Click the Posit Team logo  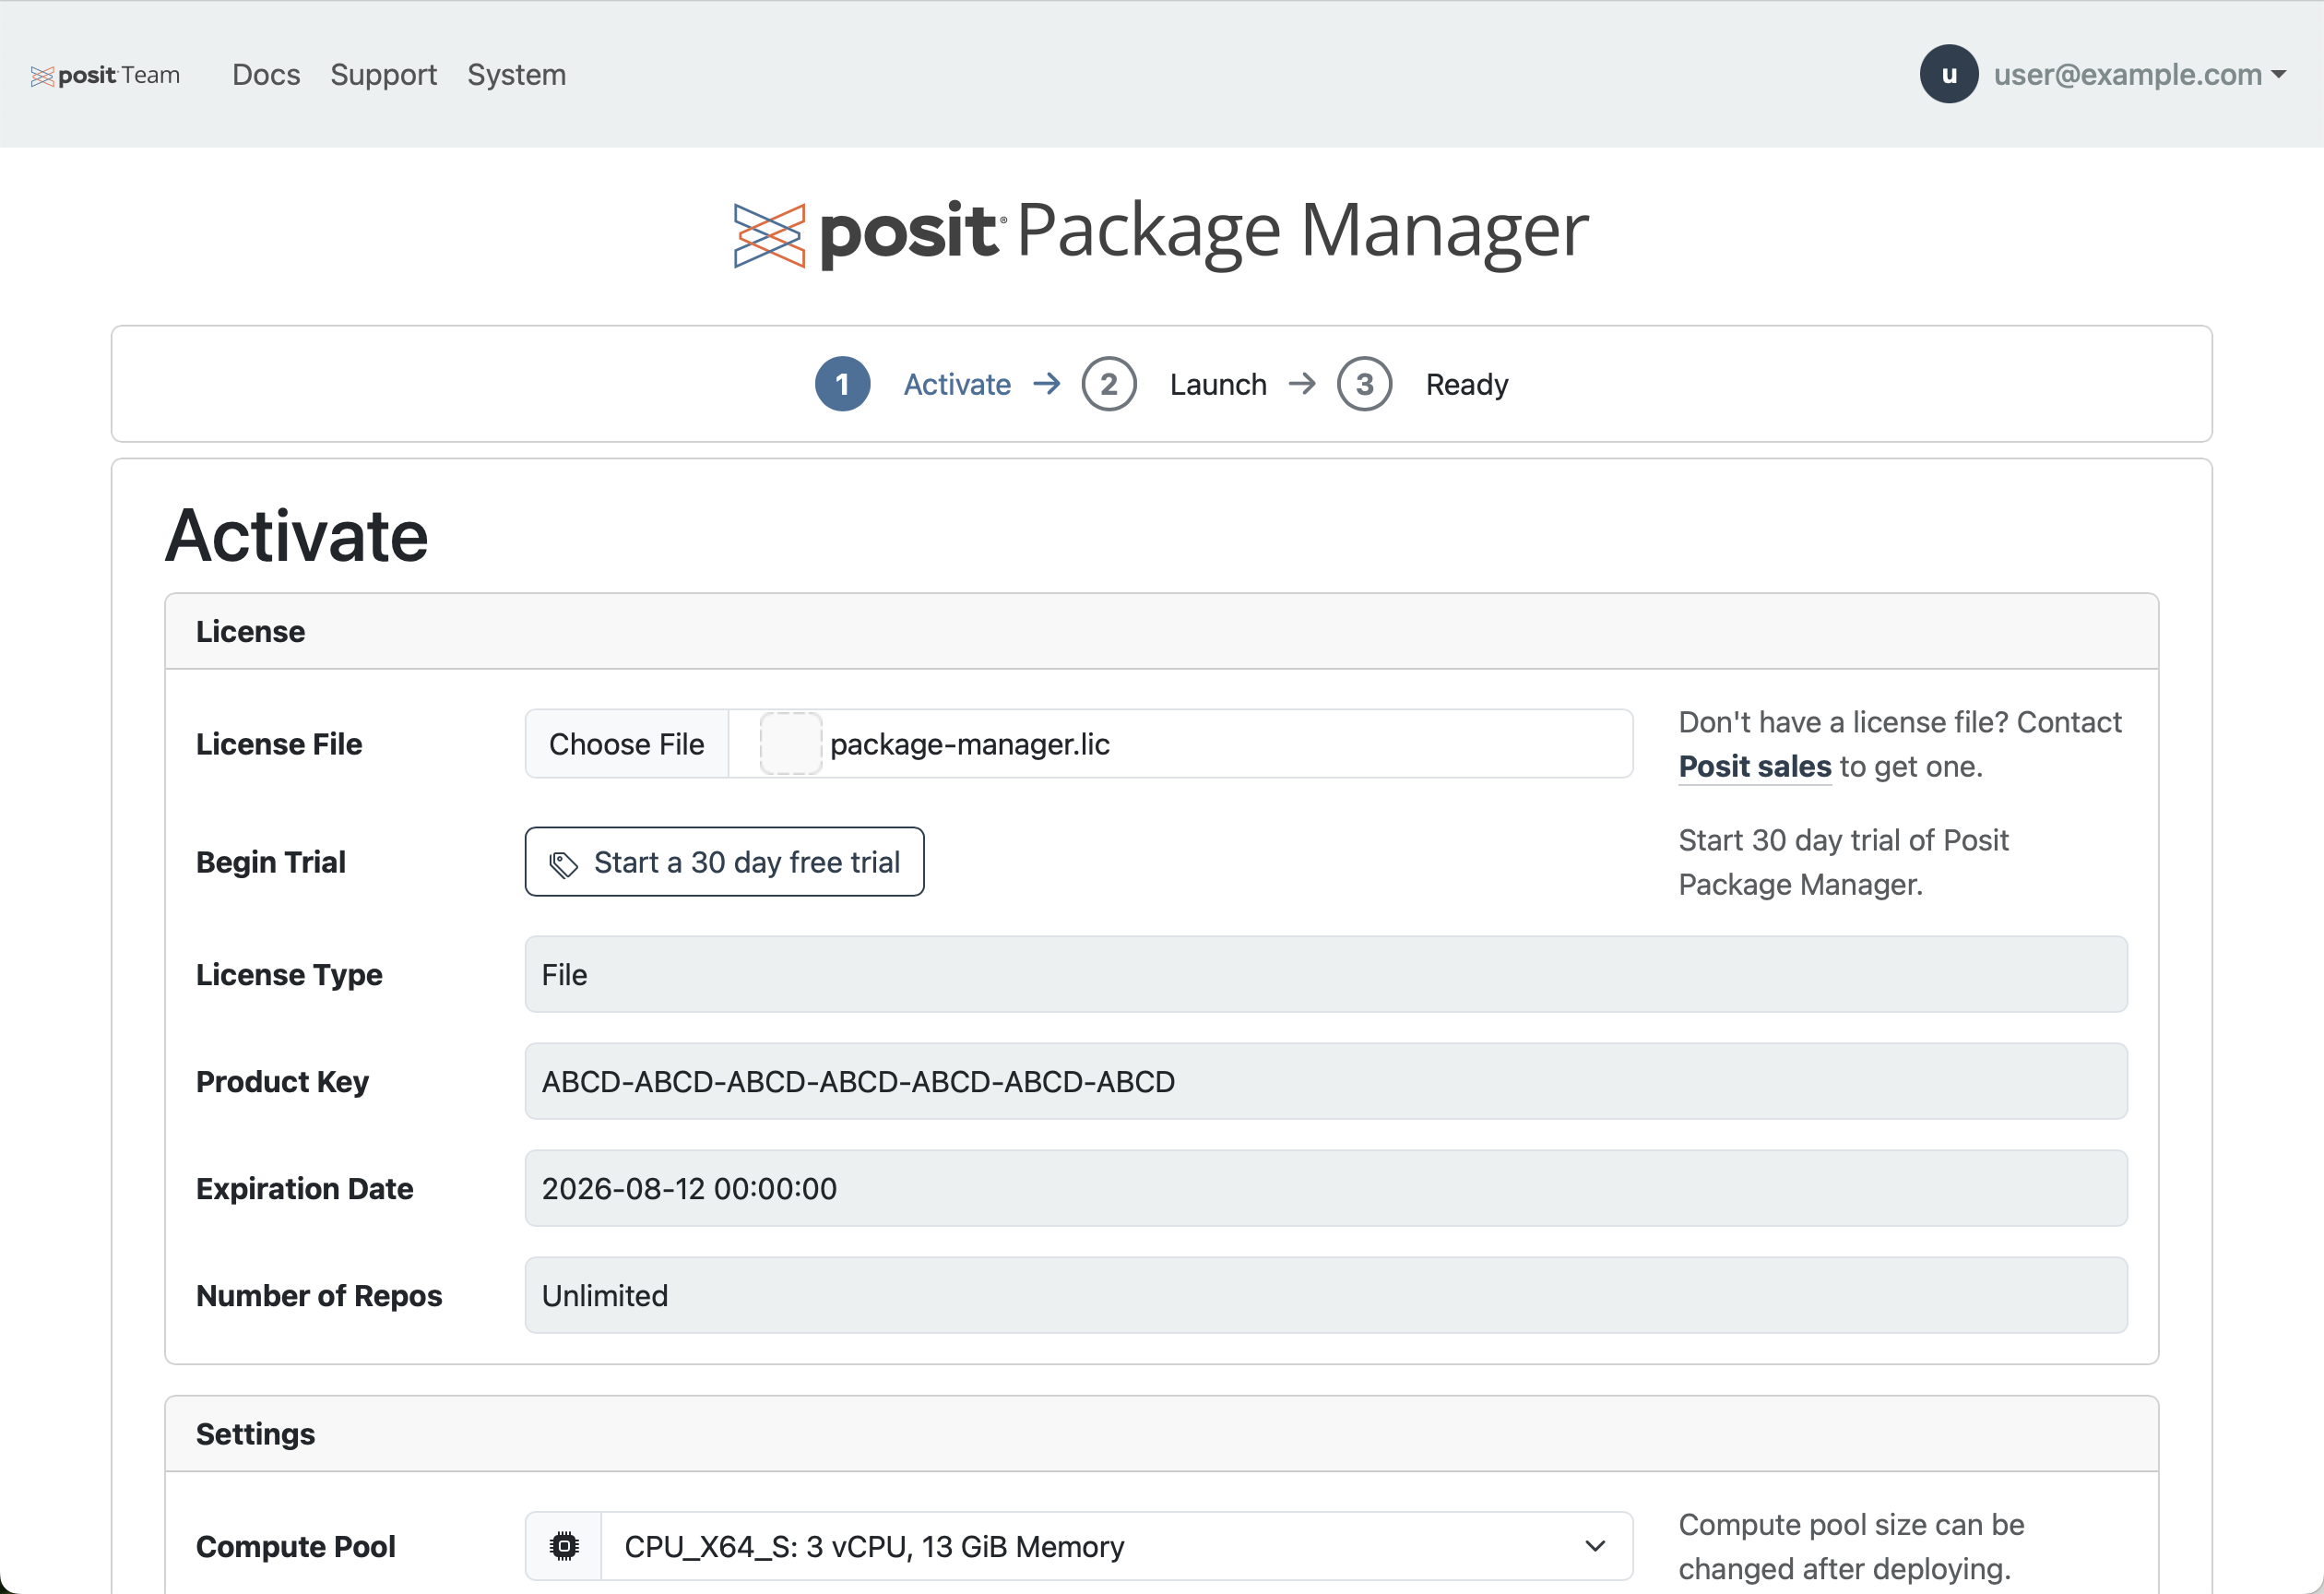click(105, 75)
